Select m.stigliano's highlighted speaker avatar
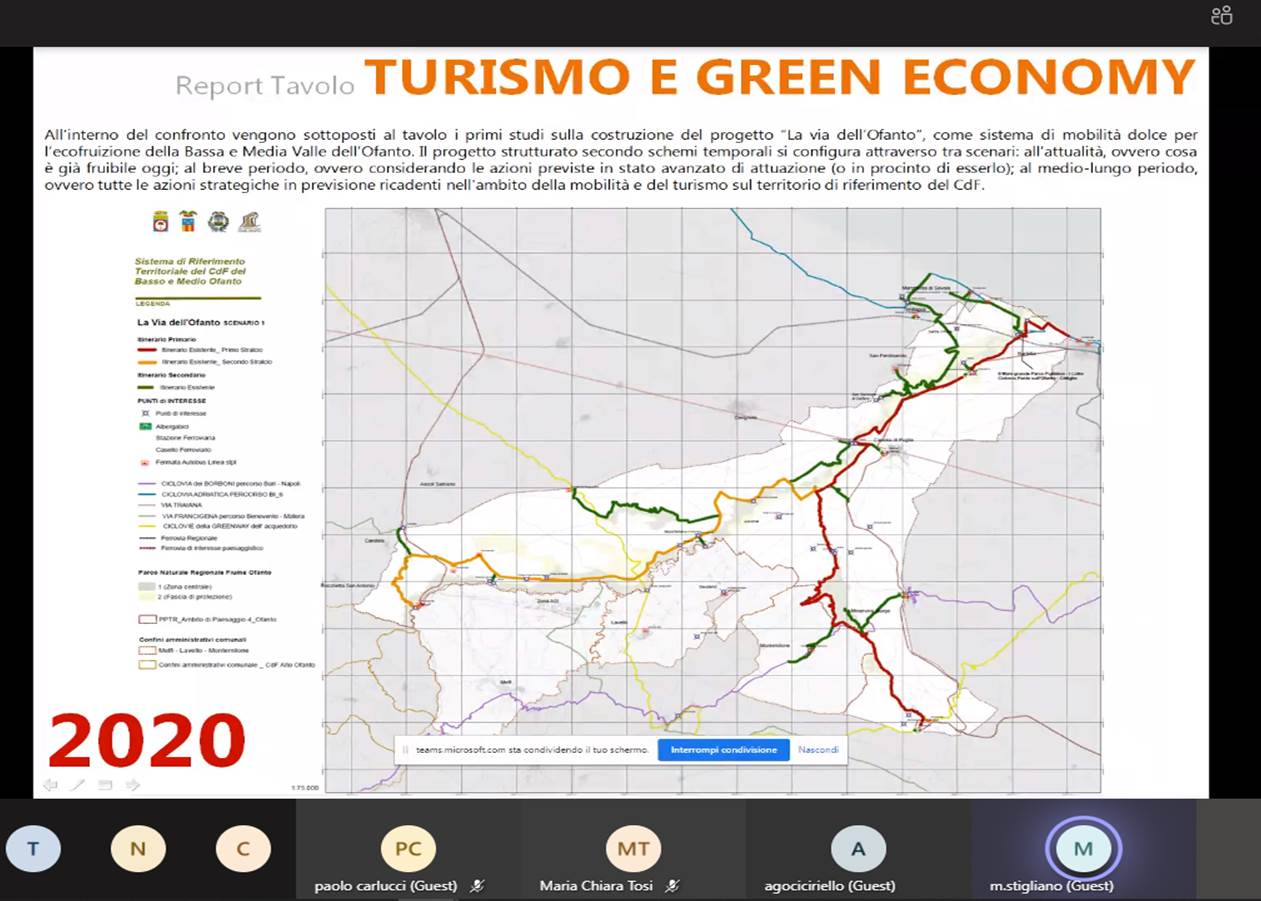The width and height of the screenshot is (1261, 901). click(1083, 849)
